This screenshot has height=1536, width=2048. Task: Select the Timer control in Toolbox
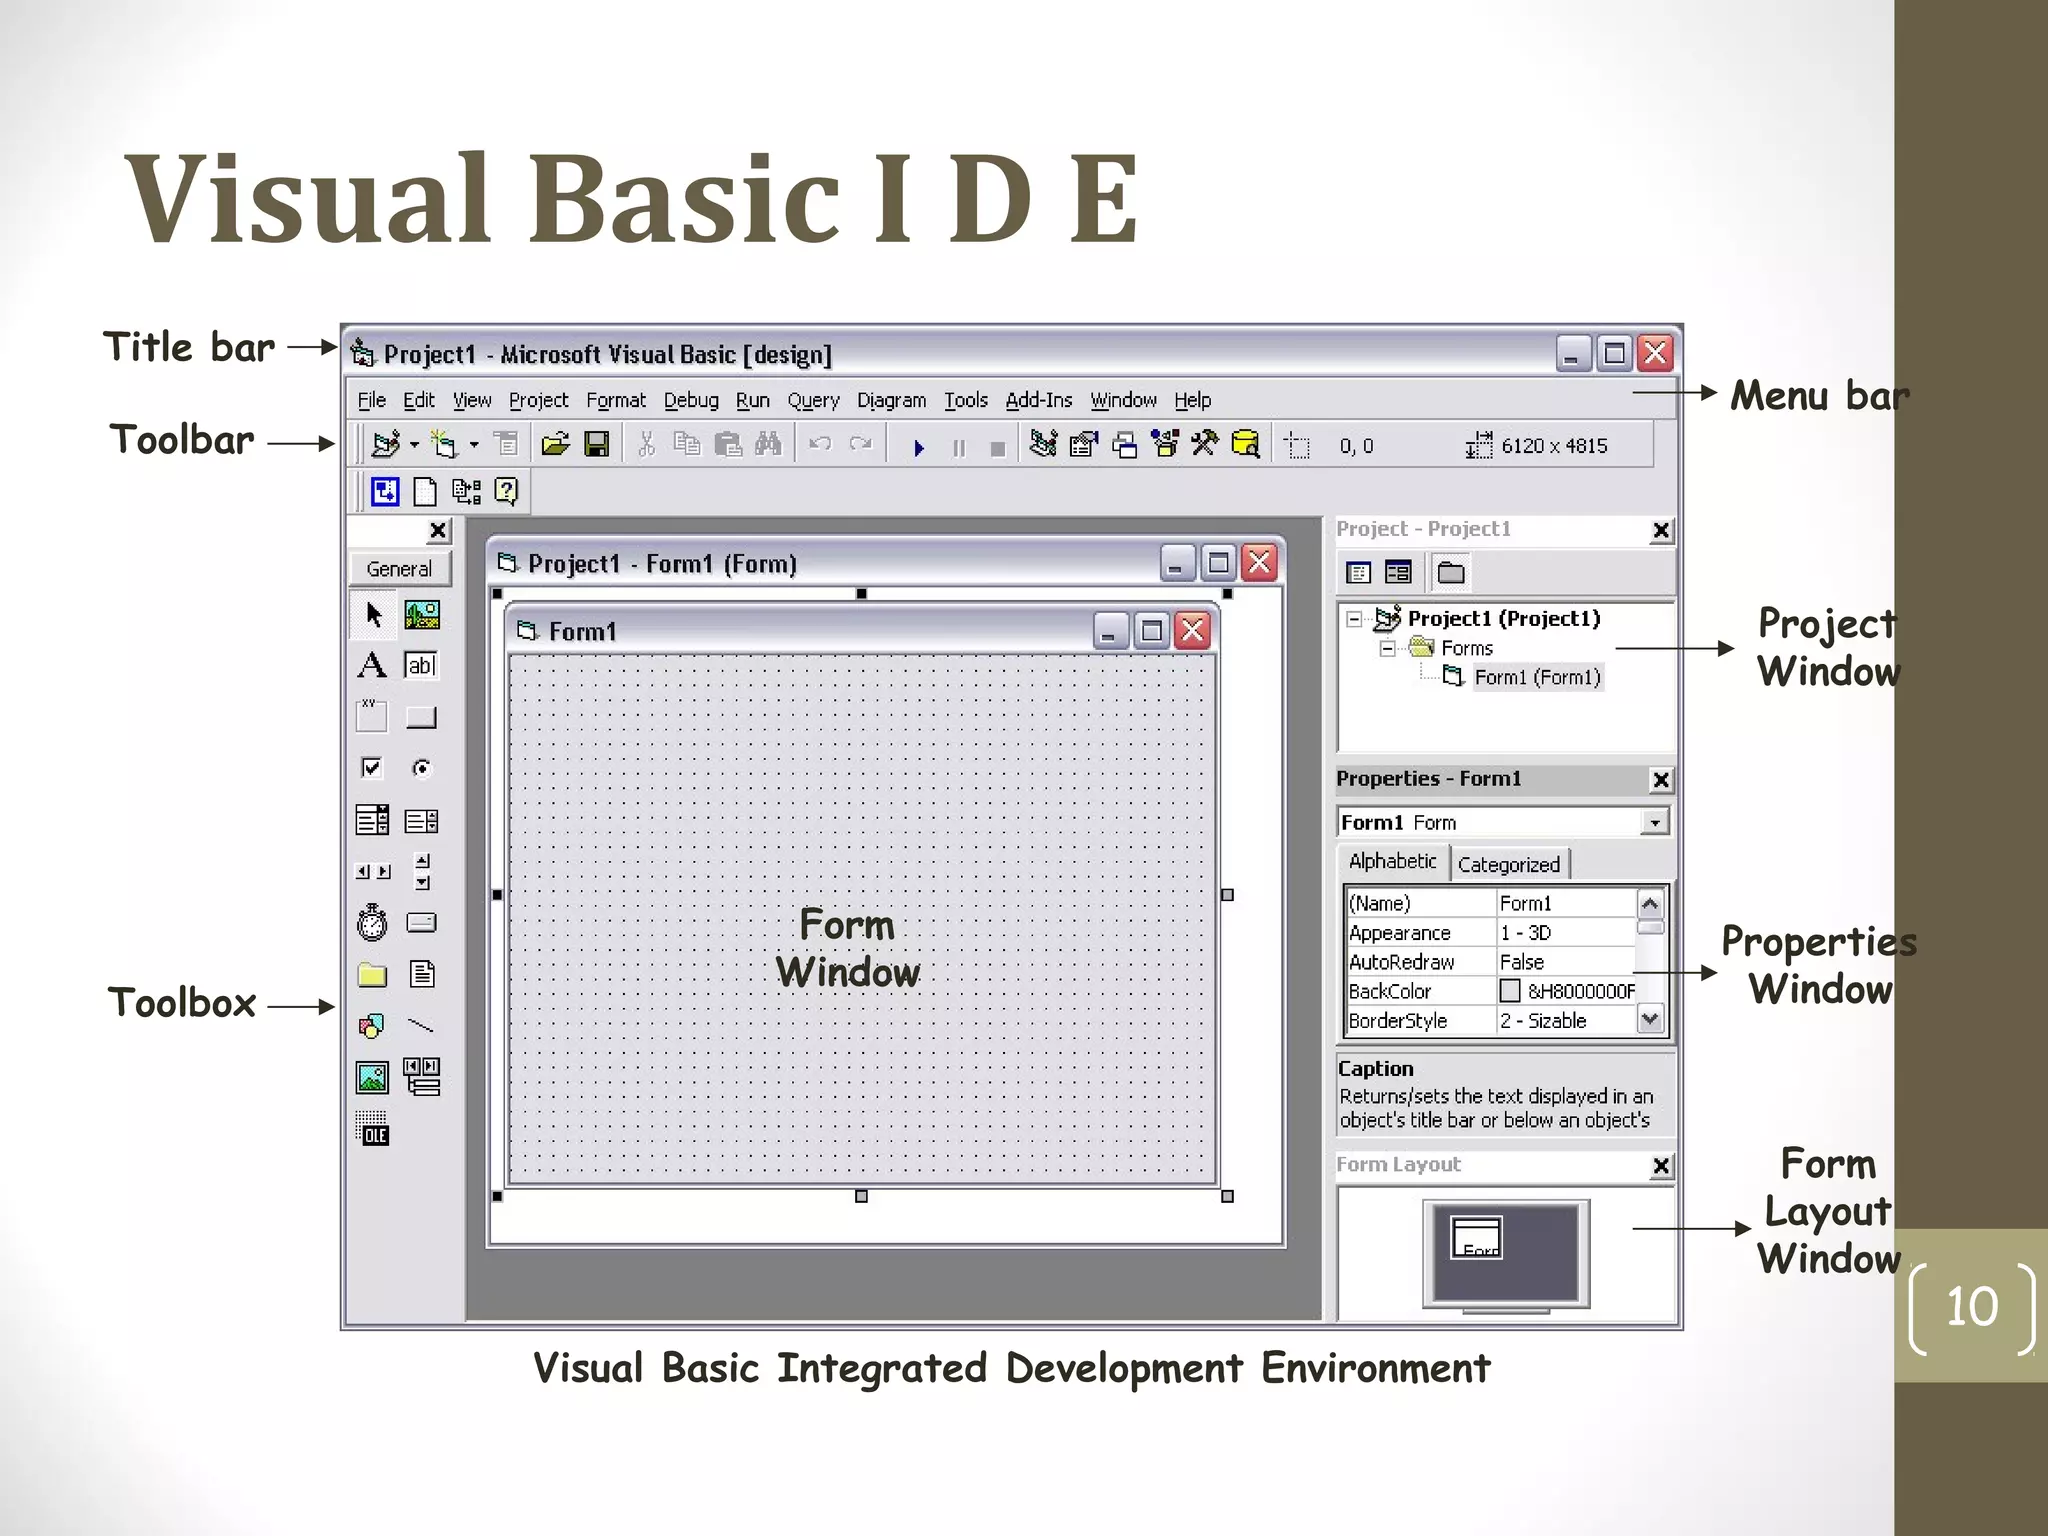(372, 922)
